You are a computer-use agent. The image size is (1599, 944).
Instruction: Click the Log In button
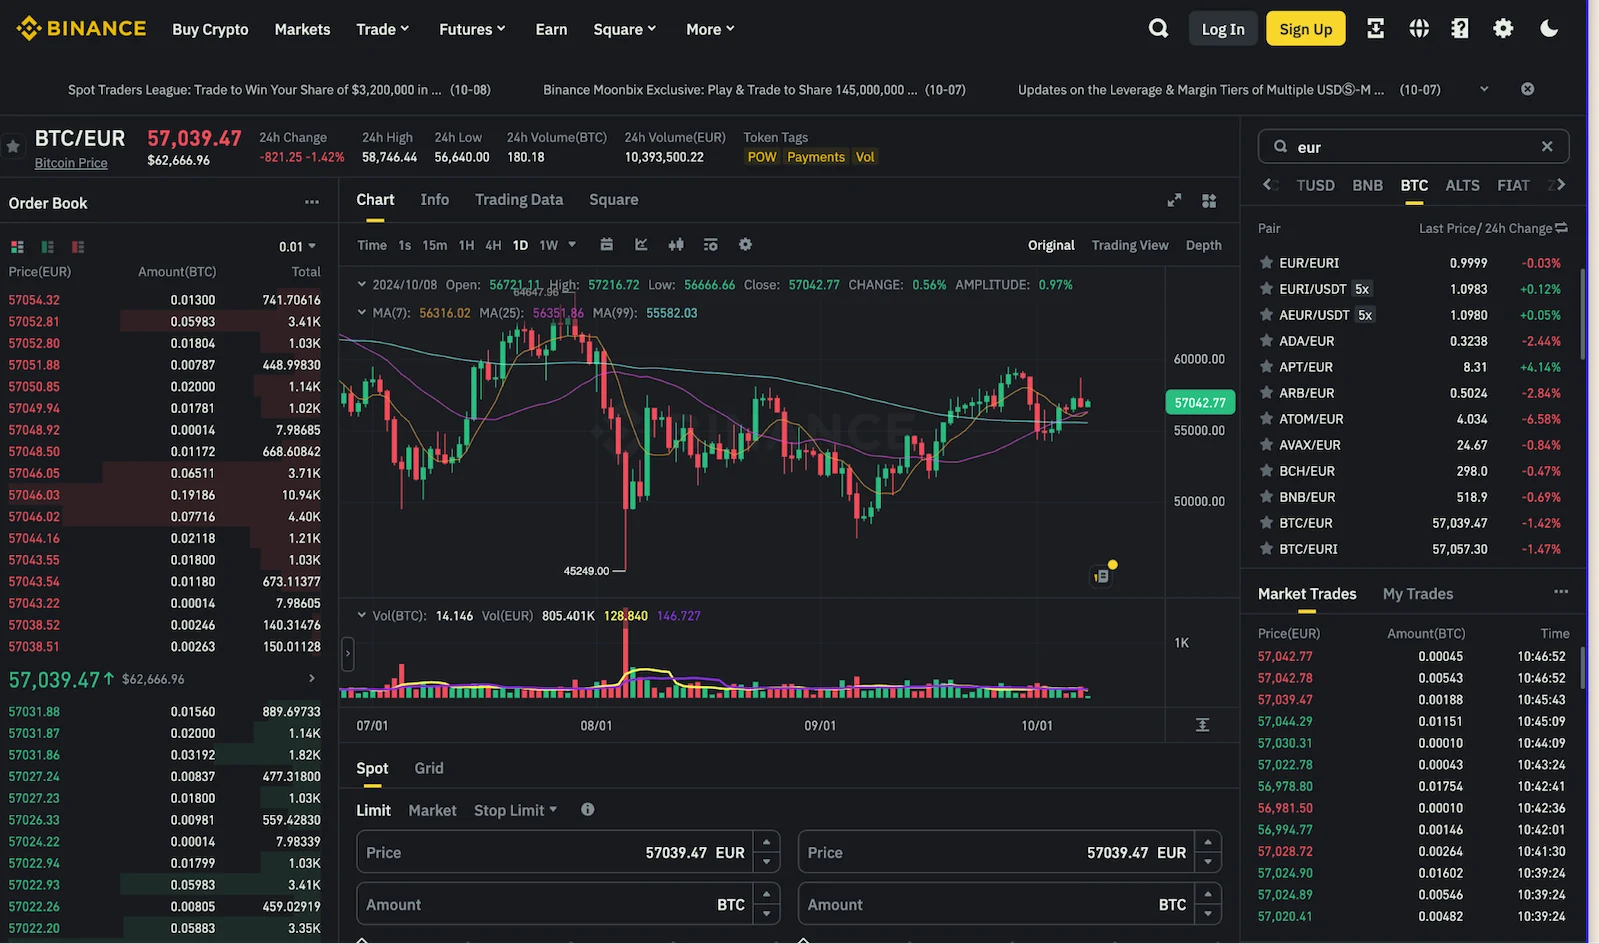(1223, 29)
